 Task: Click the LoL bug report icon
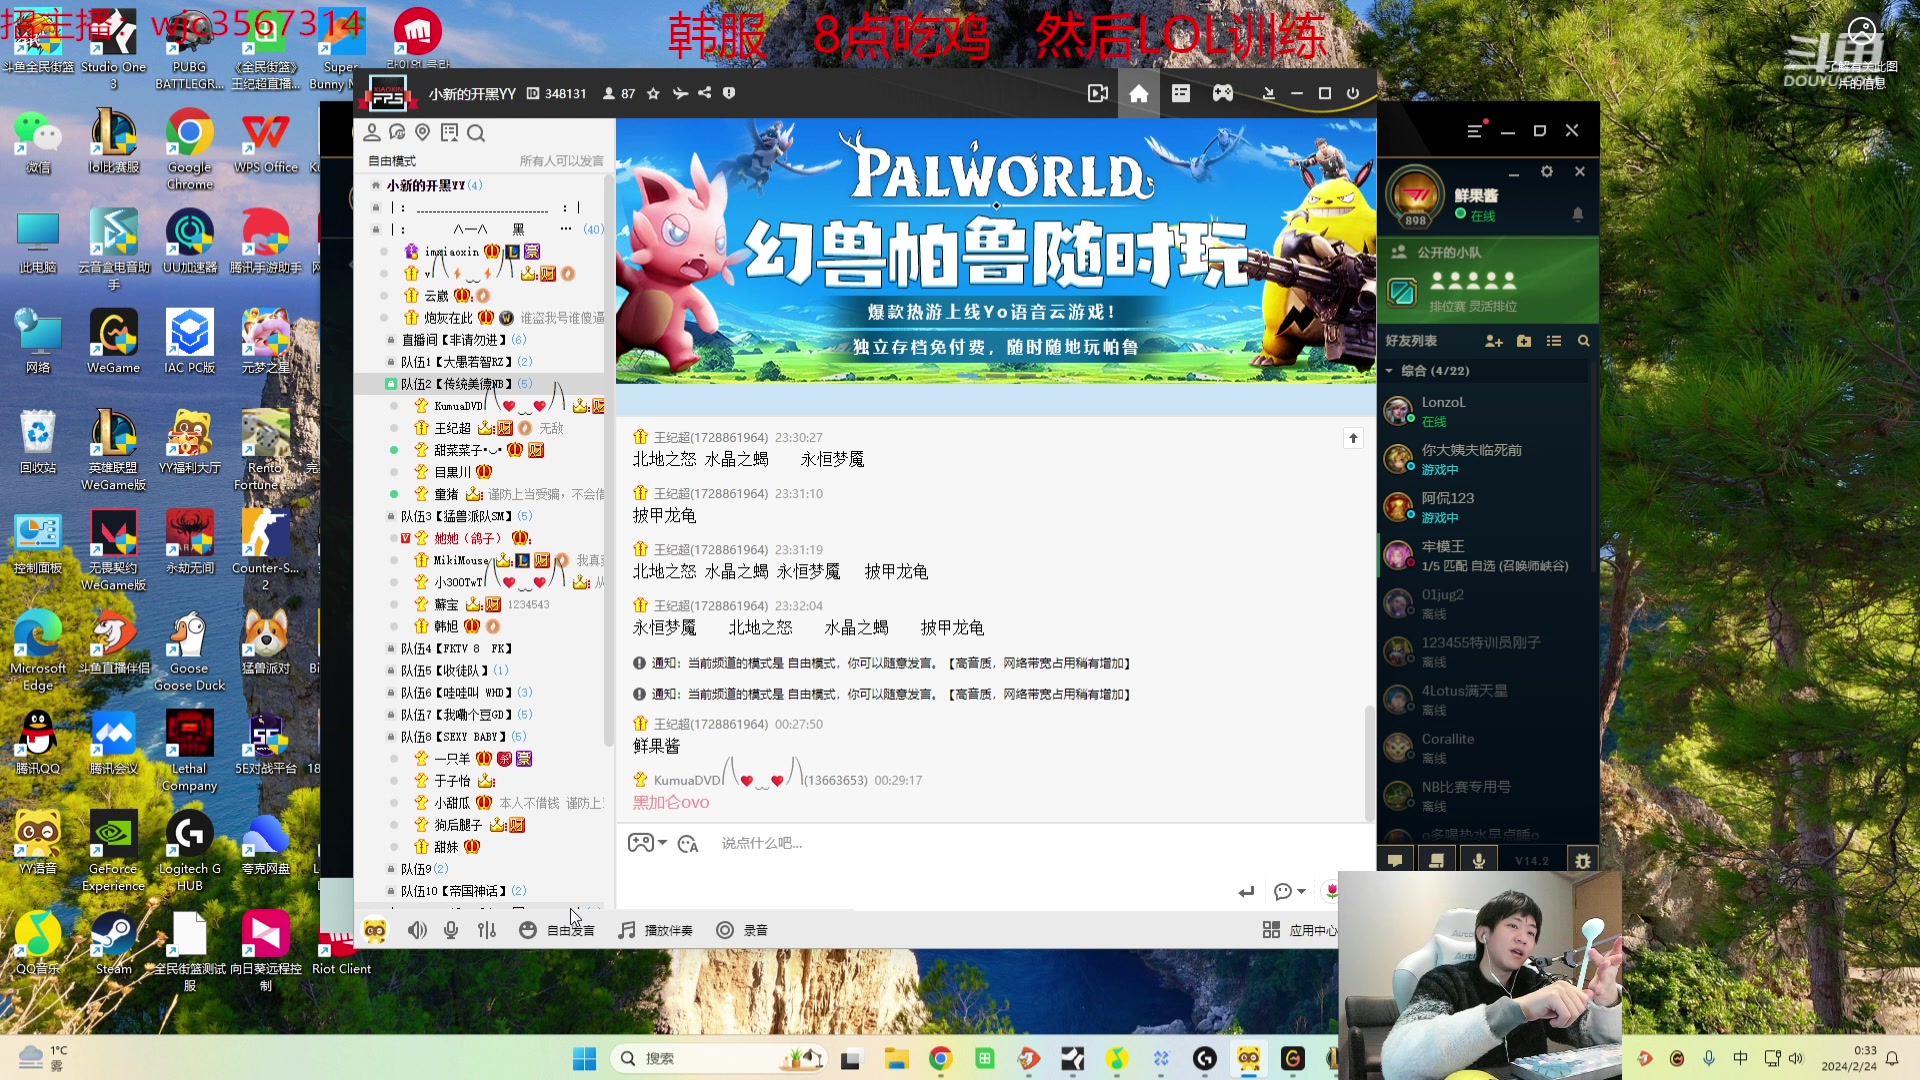click(1582, 860)
